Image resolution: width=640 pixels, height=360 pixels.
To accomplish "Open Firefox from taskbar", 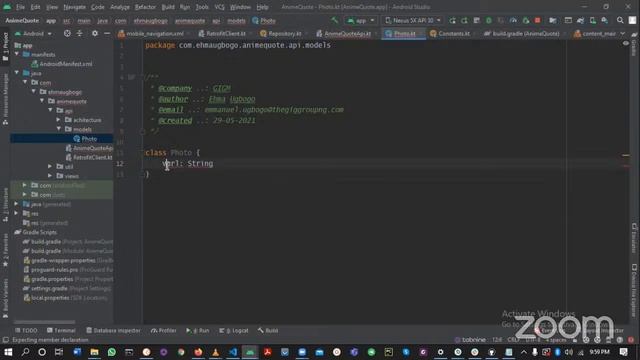I will pyautogui.click(x=198, y=352).
